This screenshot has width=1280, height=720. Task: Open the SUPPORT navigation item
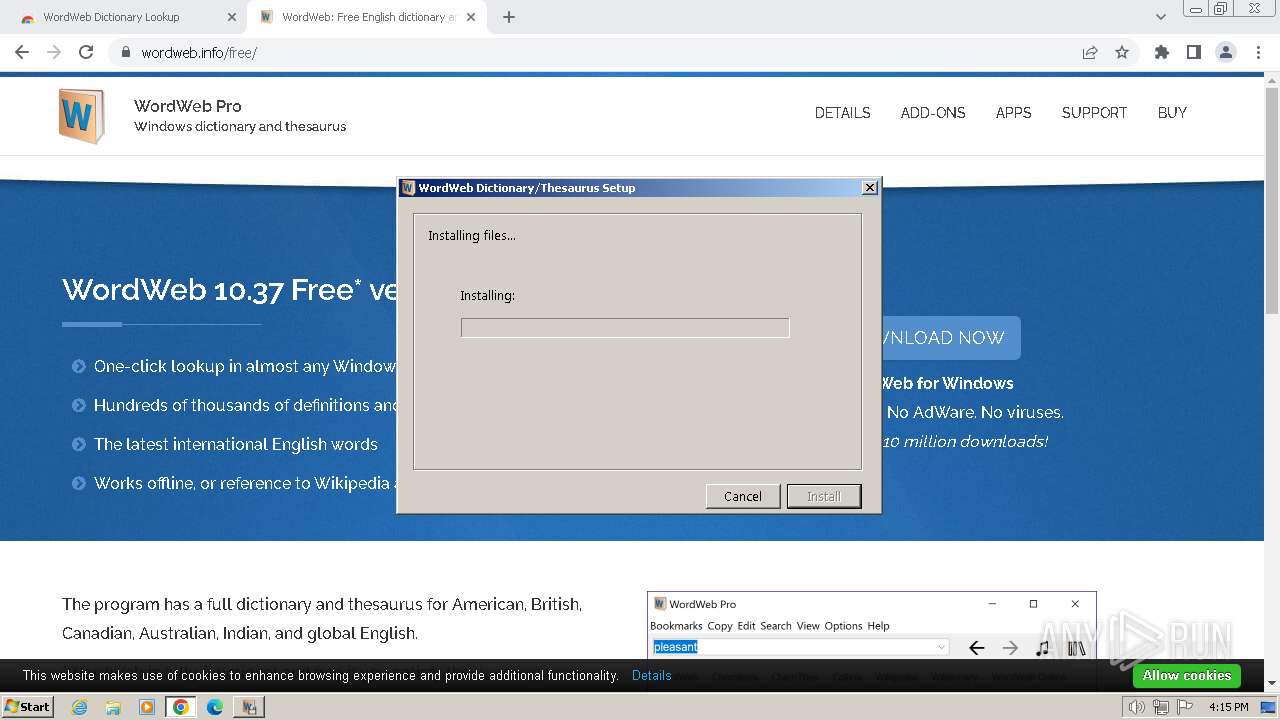coord(1094,113)
